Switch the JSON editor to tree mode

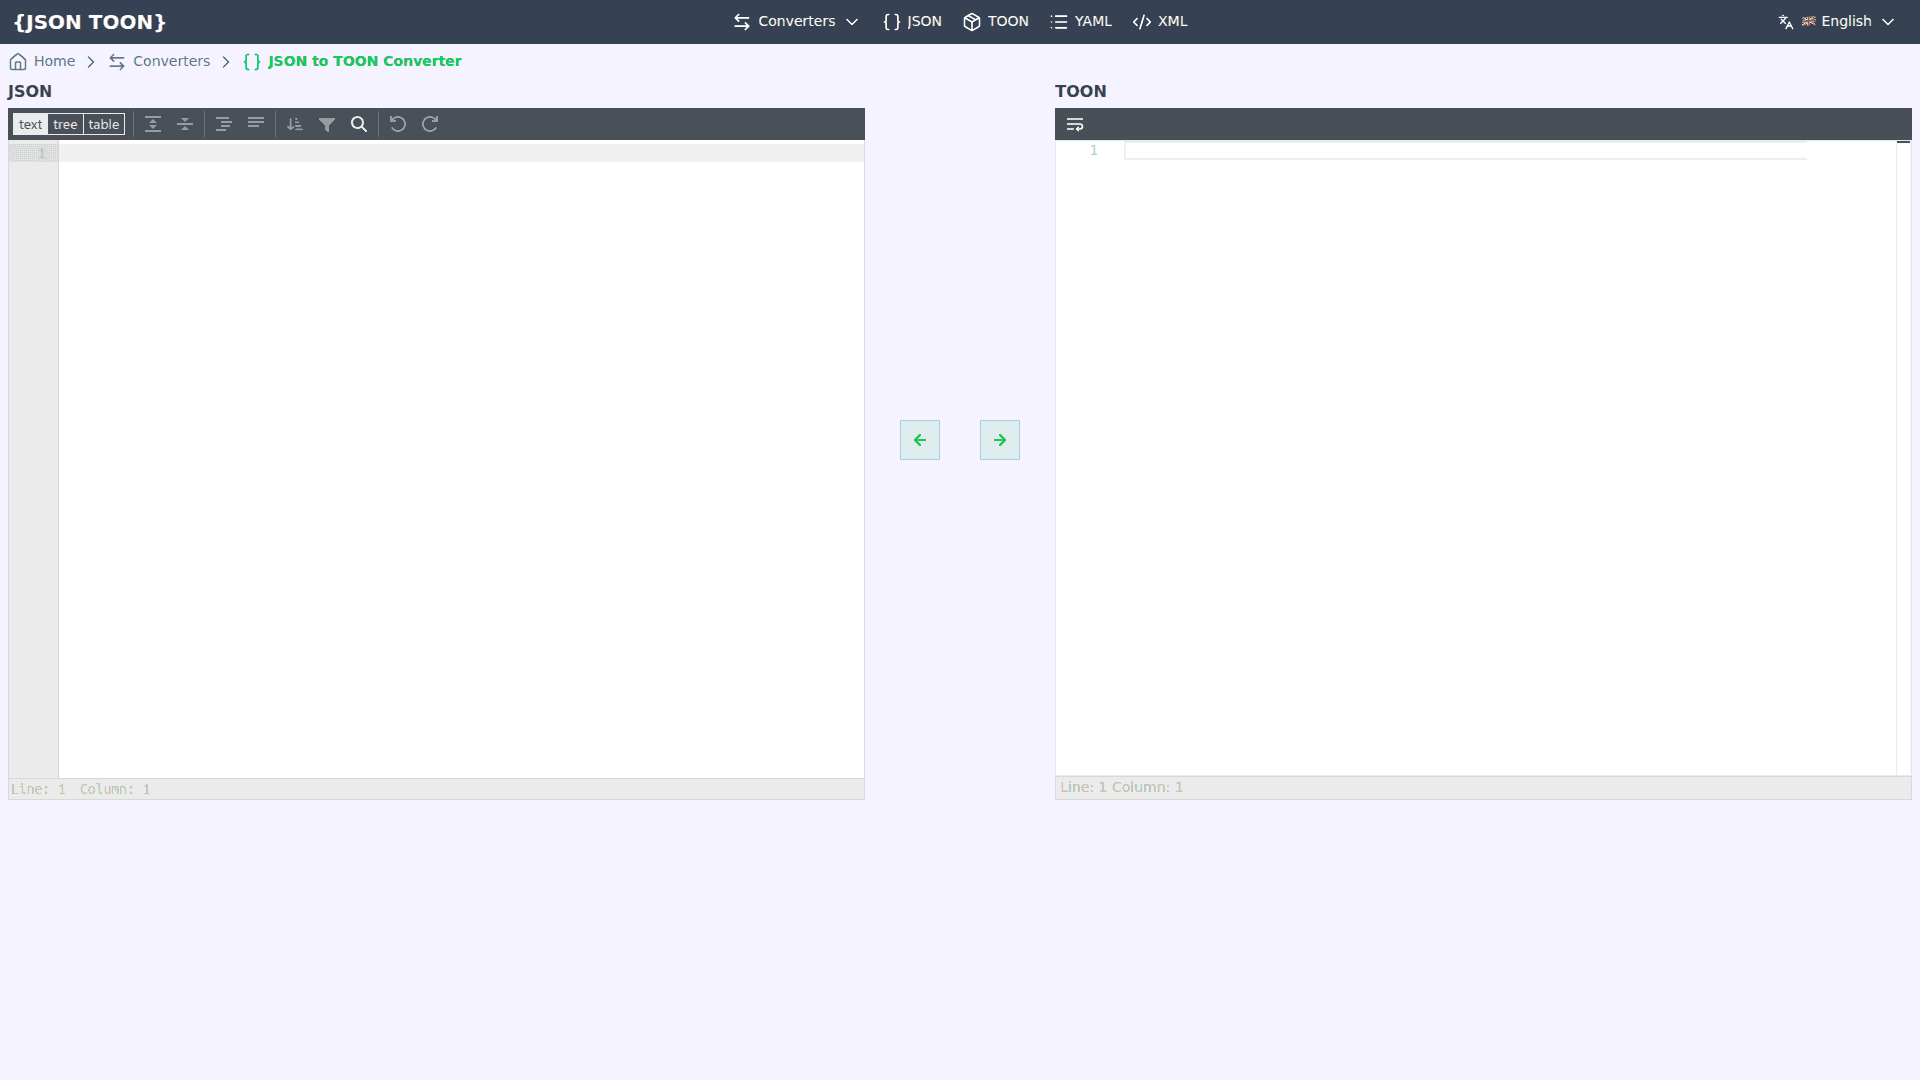pyautogui.click(x=65, y=124)
